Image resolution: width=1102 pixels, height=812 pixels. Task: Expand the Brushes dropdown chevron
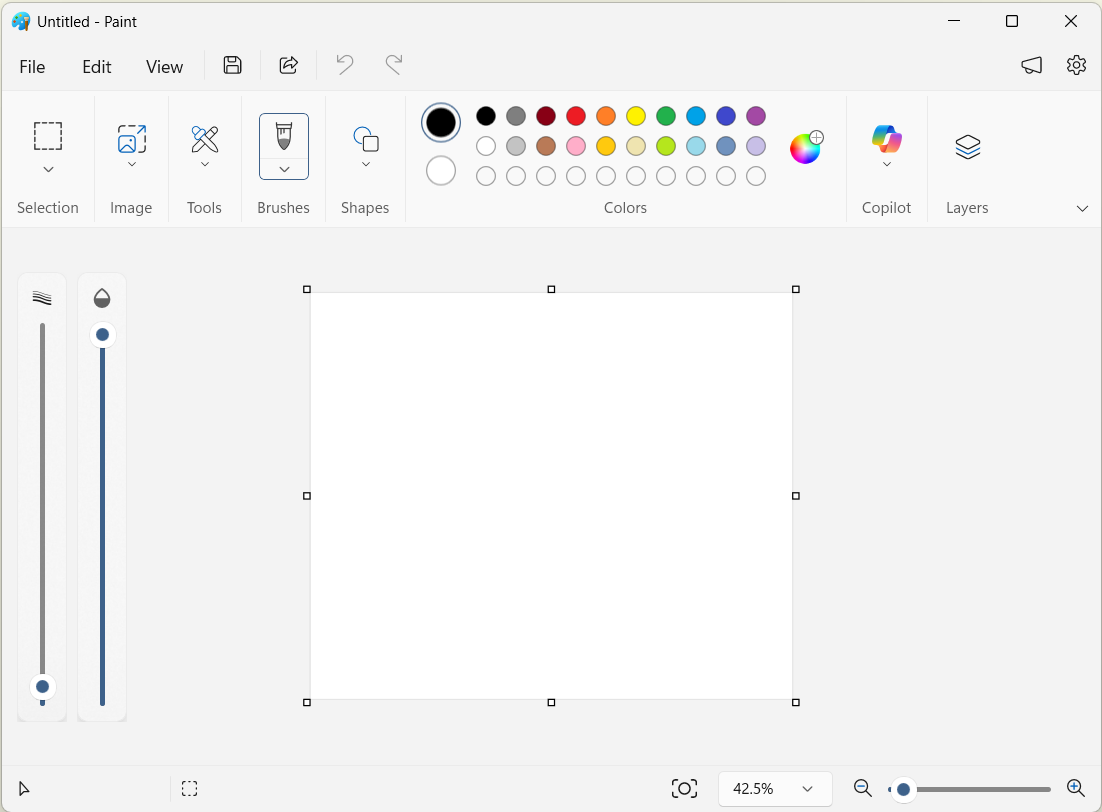tap(284, 169)
